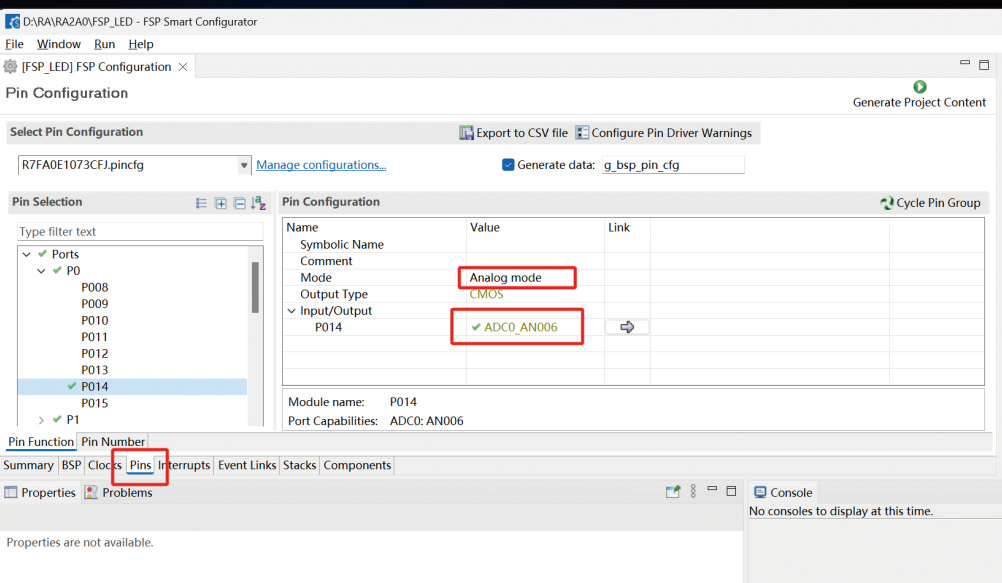Viewport: 1002px width, 583px height.
Task: Select the Pin Function tab
Action: click(x=41, y=442)
